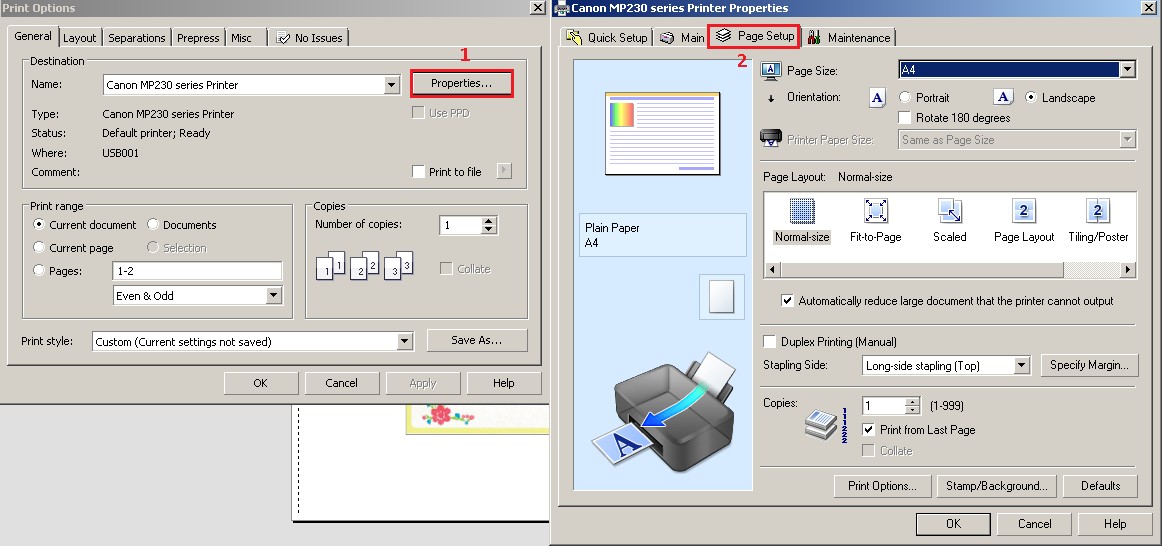Pick the Scaled layout icon
Screen dimensions: 1162x546
pos(949,211)
